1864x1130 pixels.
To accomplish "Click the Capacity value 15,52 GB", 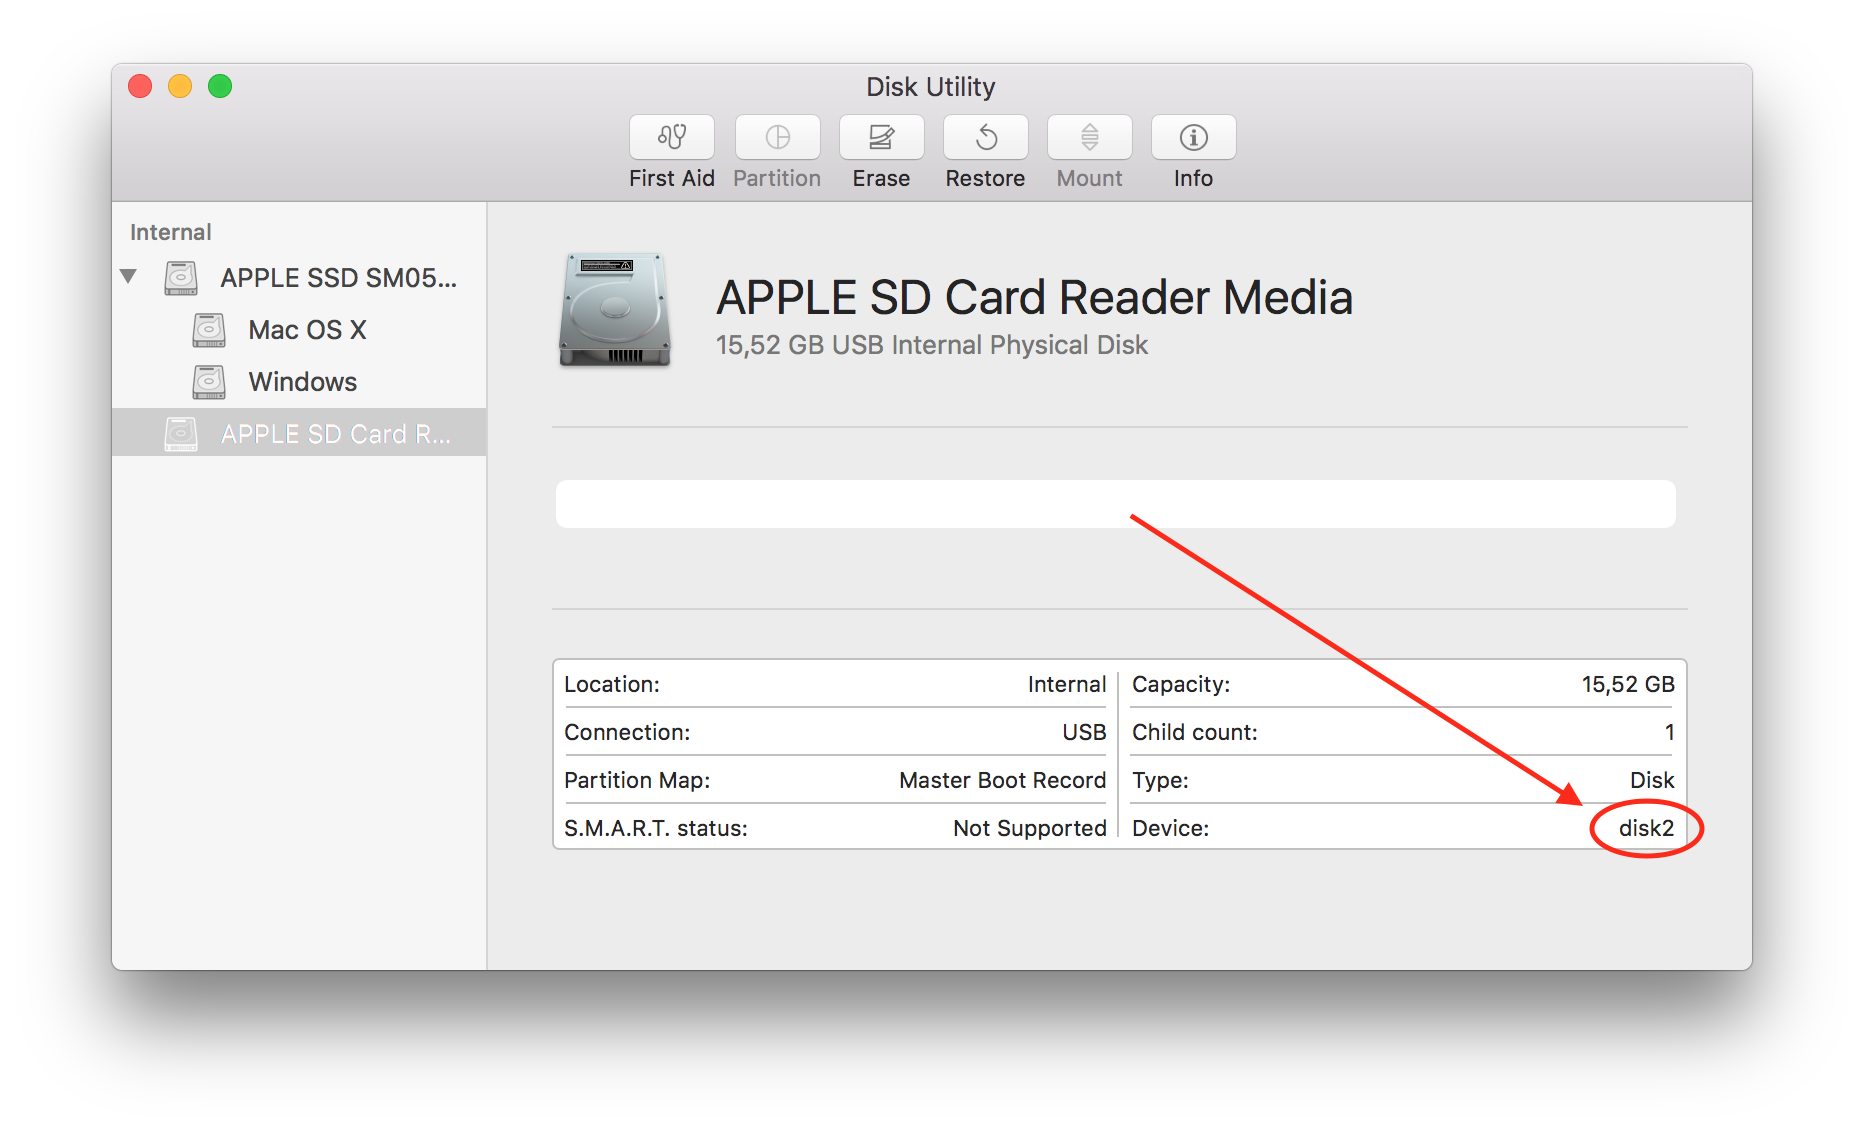I will [x=1628, y=684].
